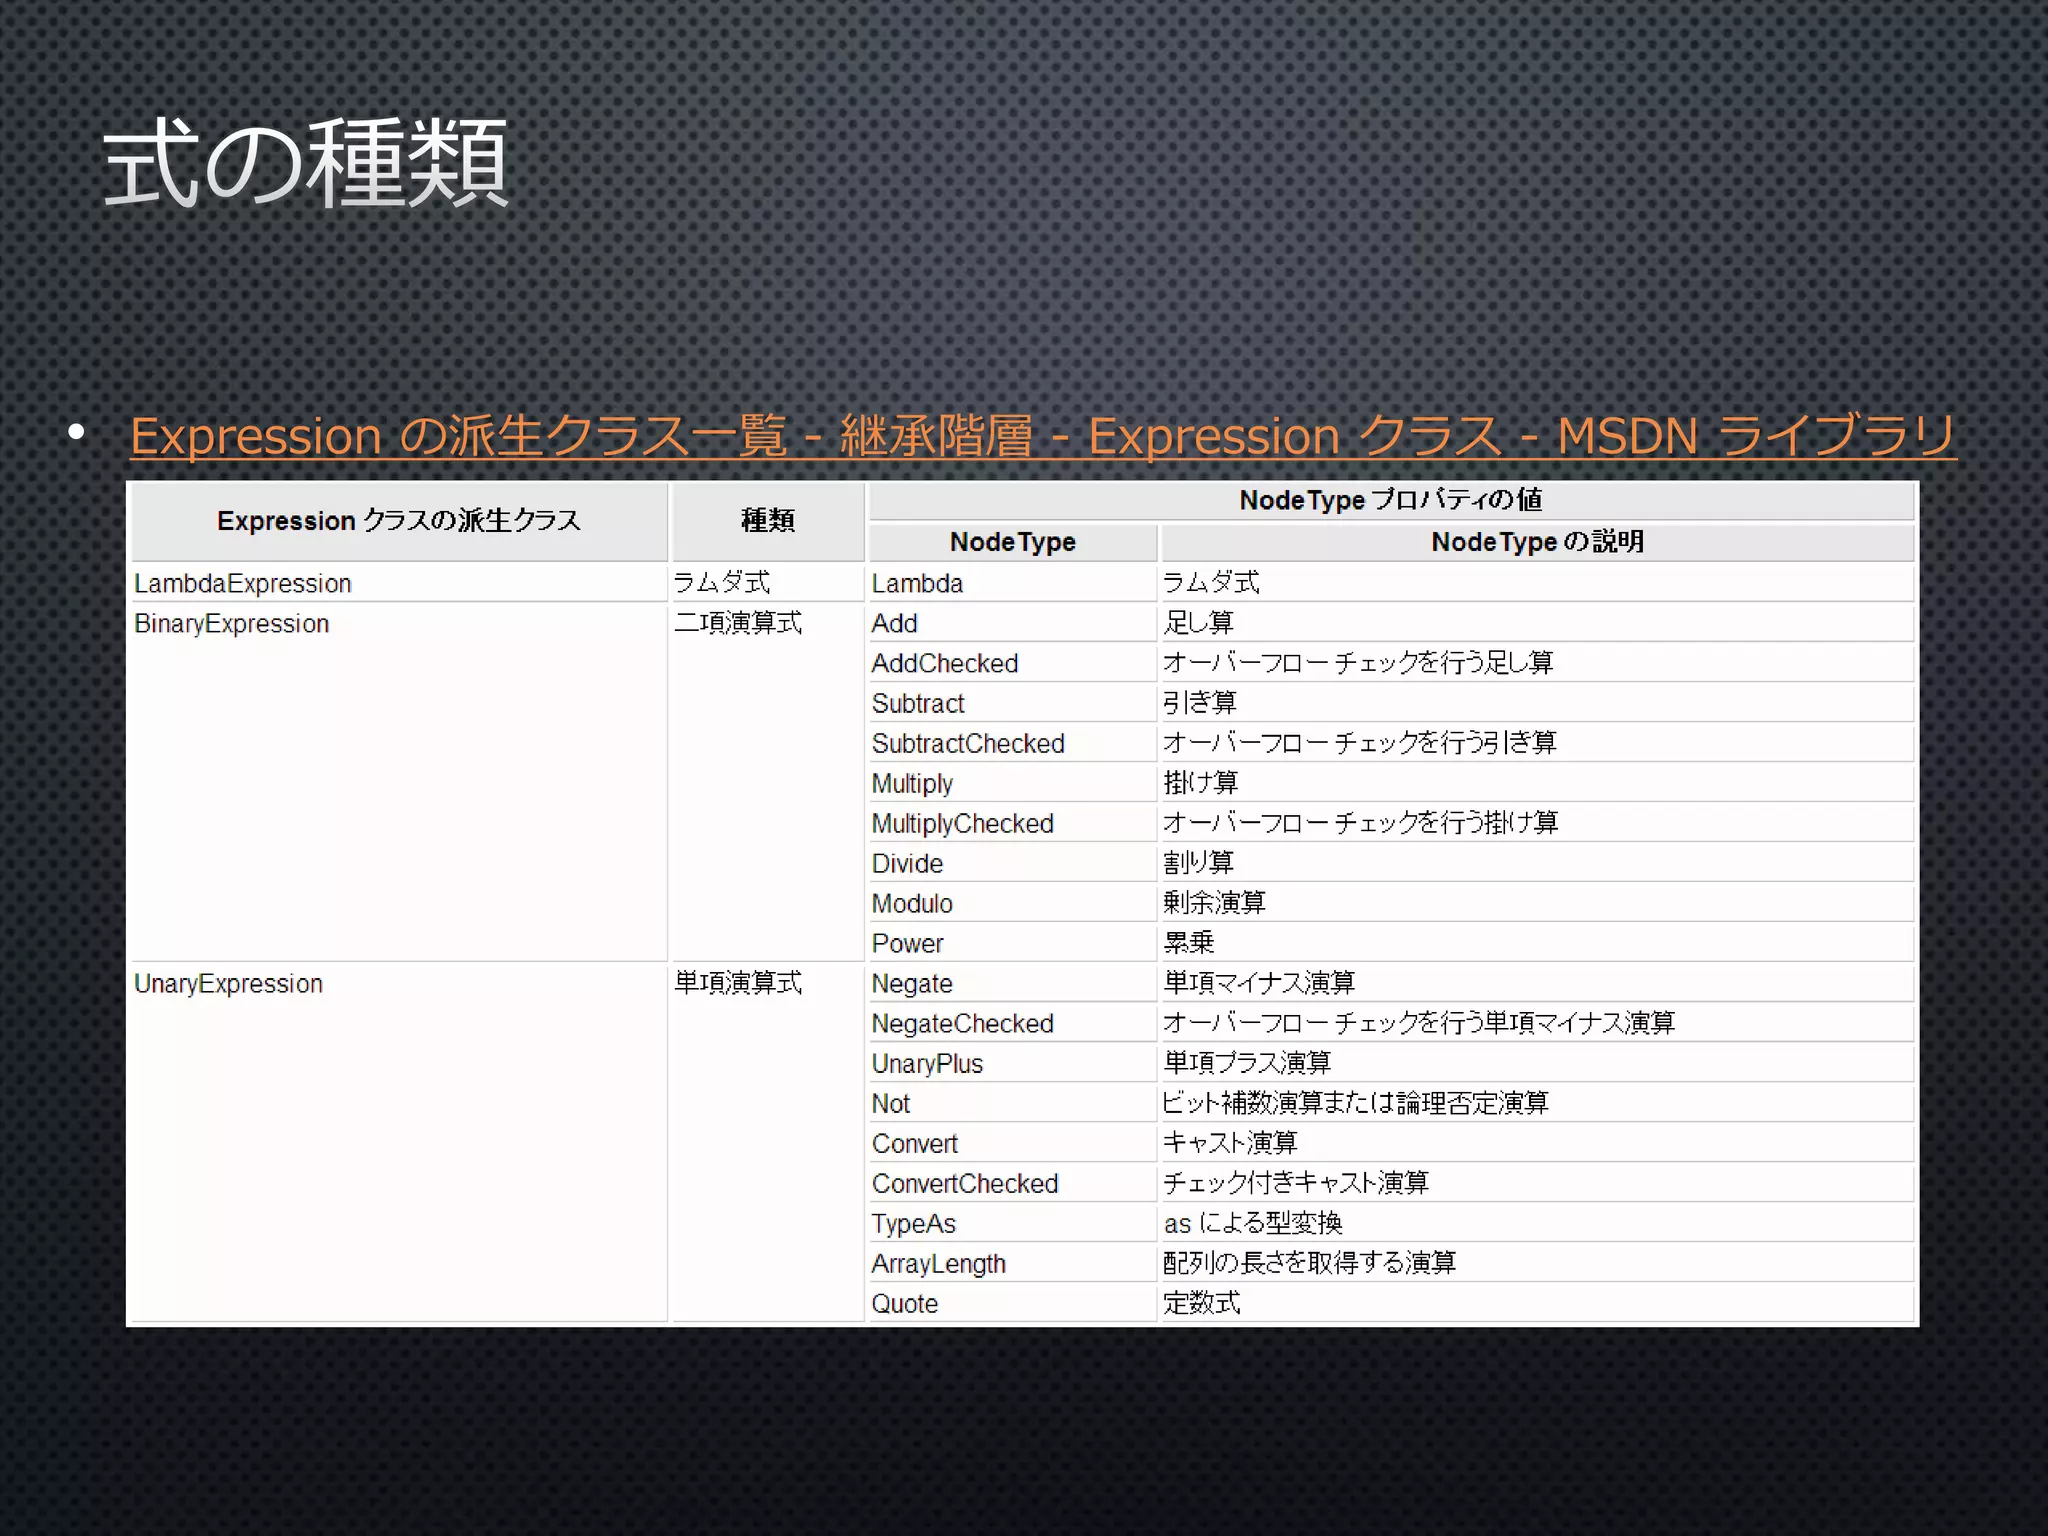2048x1536 pixels.
Task: Click the ビット補数演算または論理否定演算 cell
Action: tap(1538, 1103)
